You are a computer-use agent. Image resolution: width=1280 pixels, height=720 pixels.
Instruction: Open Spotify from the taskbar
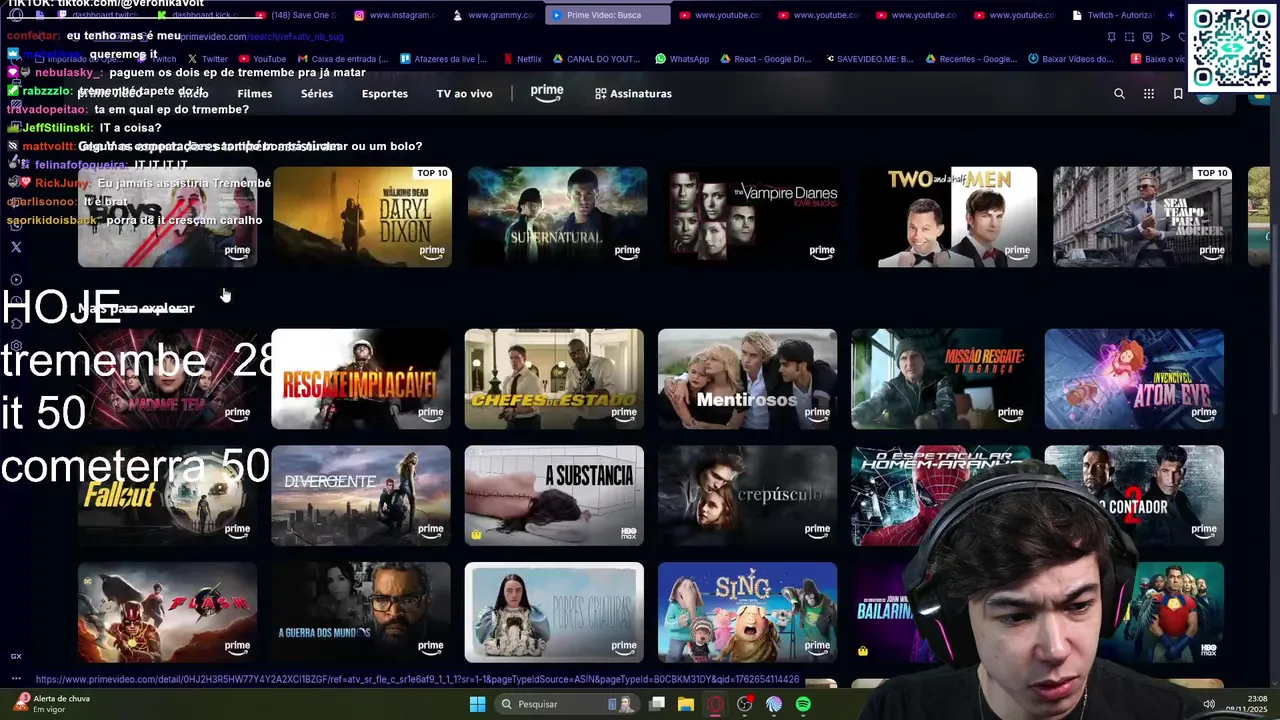803,704
